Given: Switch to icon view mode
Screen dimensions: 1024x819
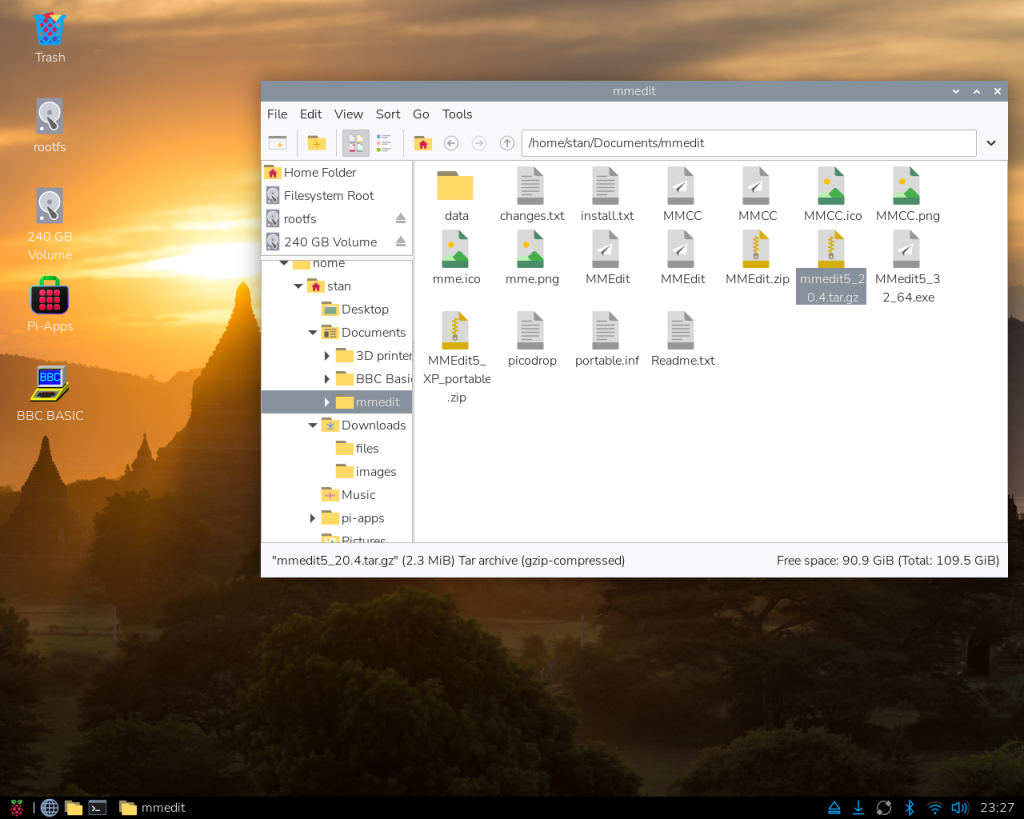Looking at the screenshot, I should (355, 143).
